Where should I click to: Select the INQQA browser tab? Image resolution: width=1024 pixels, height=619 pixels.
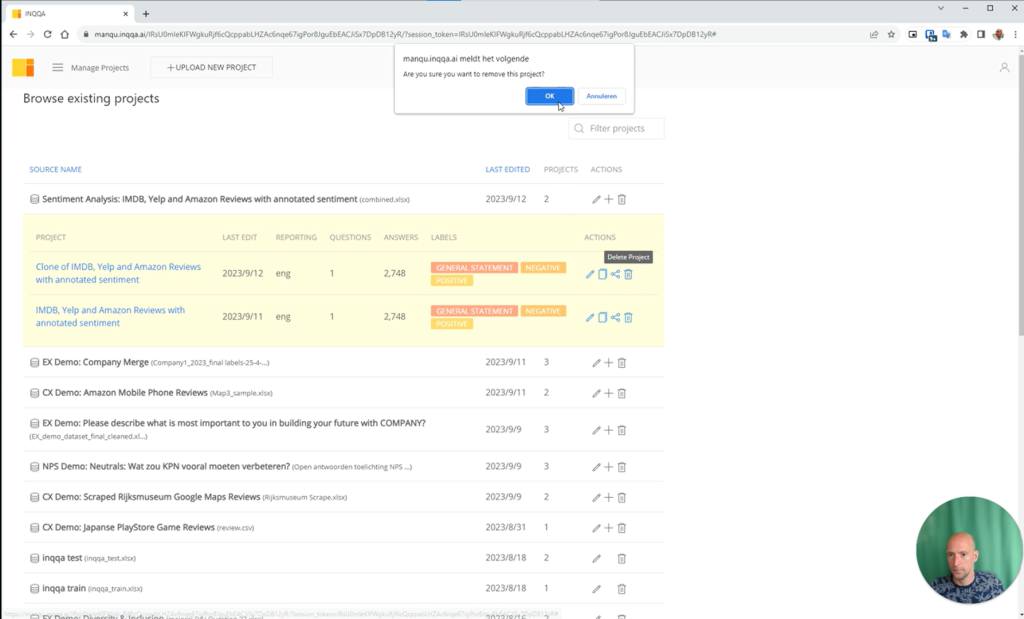click(69, 14)
